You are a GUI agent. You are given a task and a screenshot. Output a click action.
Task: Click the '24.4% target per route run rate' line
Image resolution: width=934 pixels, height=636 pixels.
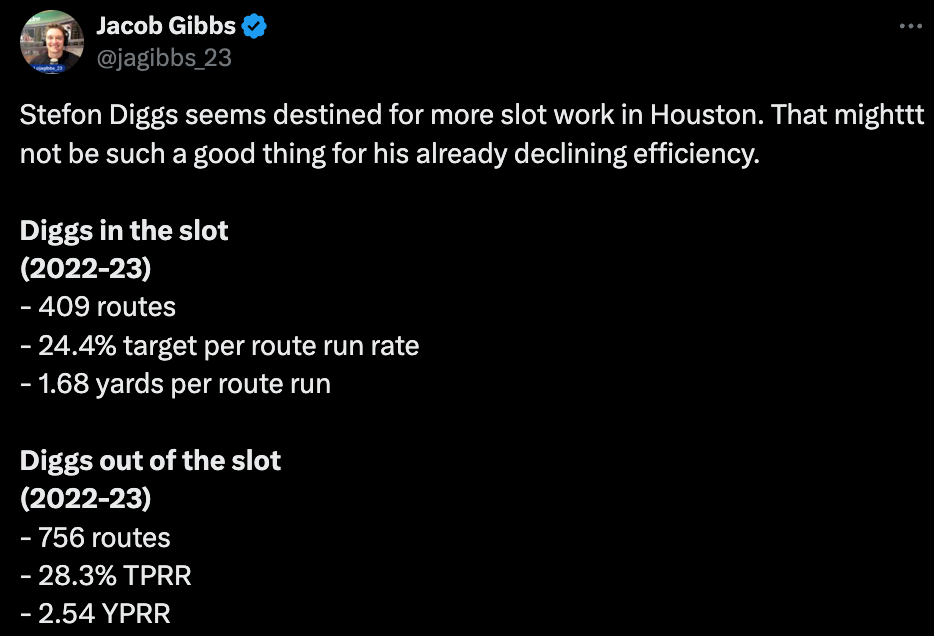click(220, 345)
